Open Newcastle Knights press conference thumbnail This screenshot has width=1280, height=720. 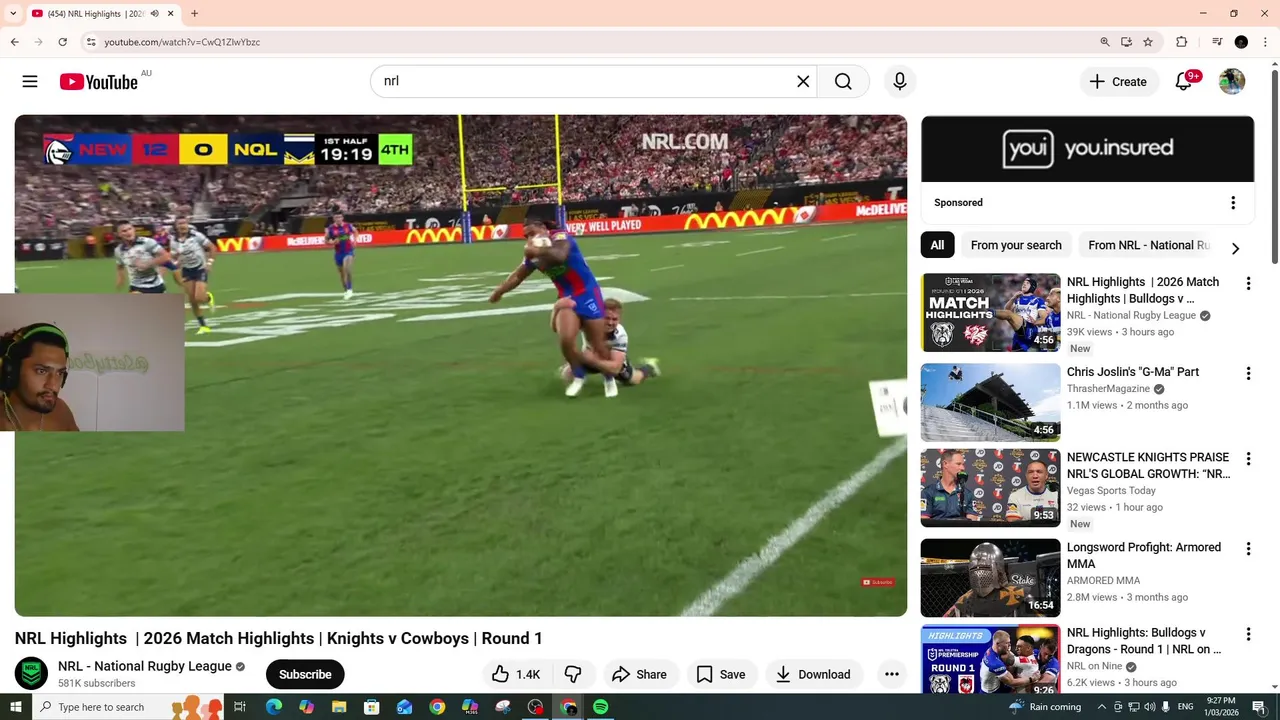tap(990, 488)
